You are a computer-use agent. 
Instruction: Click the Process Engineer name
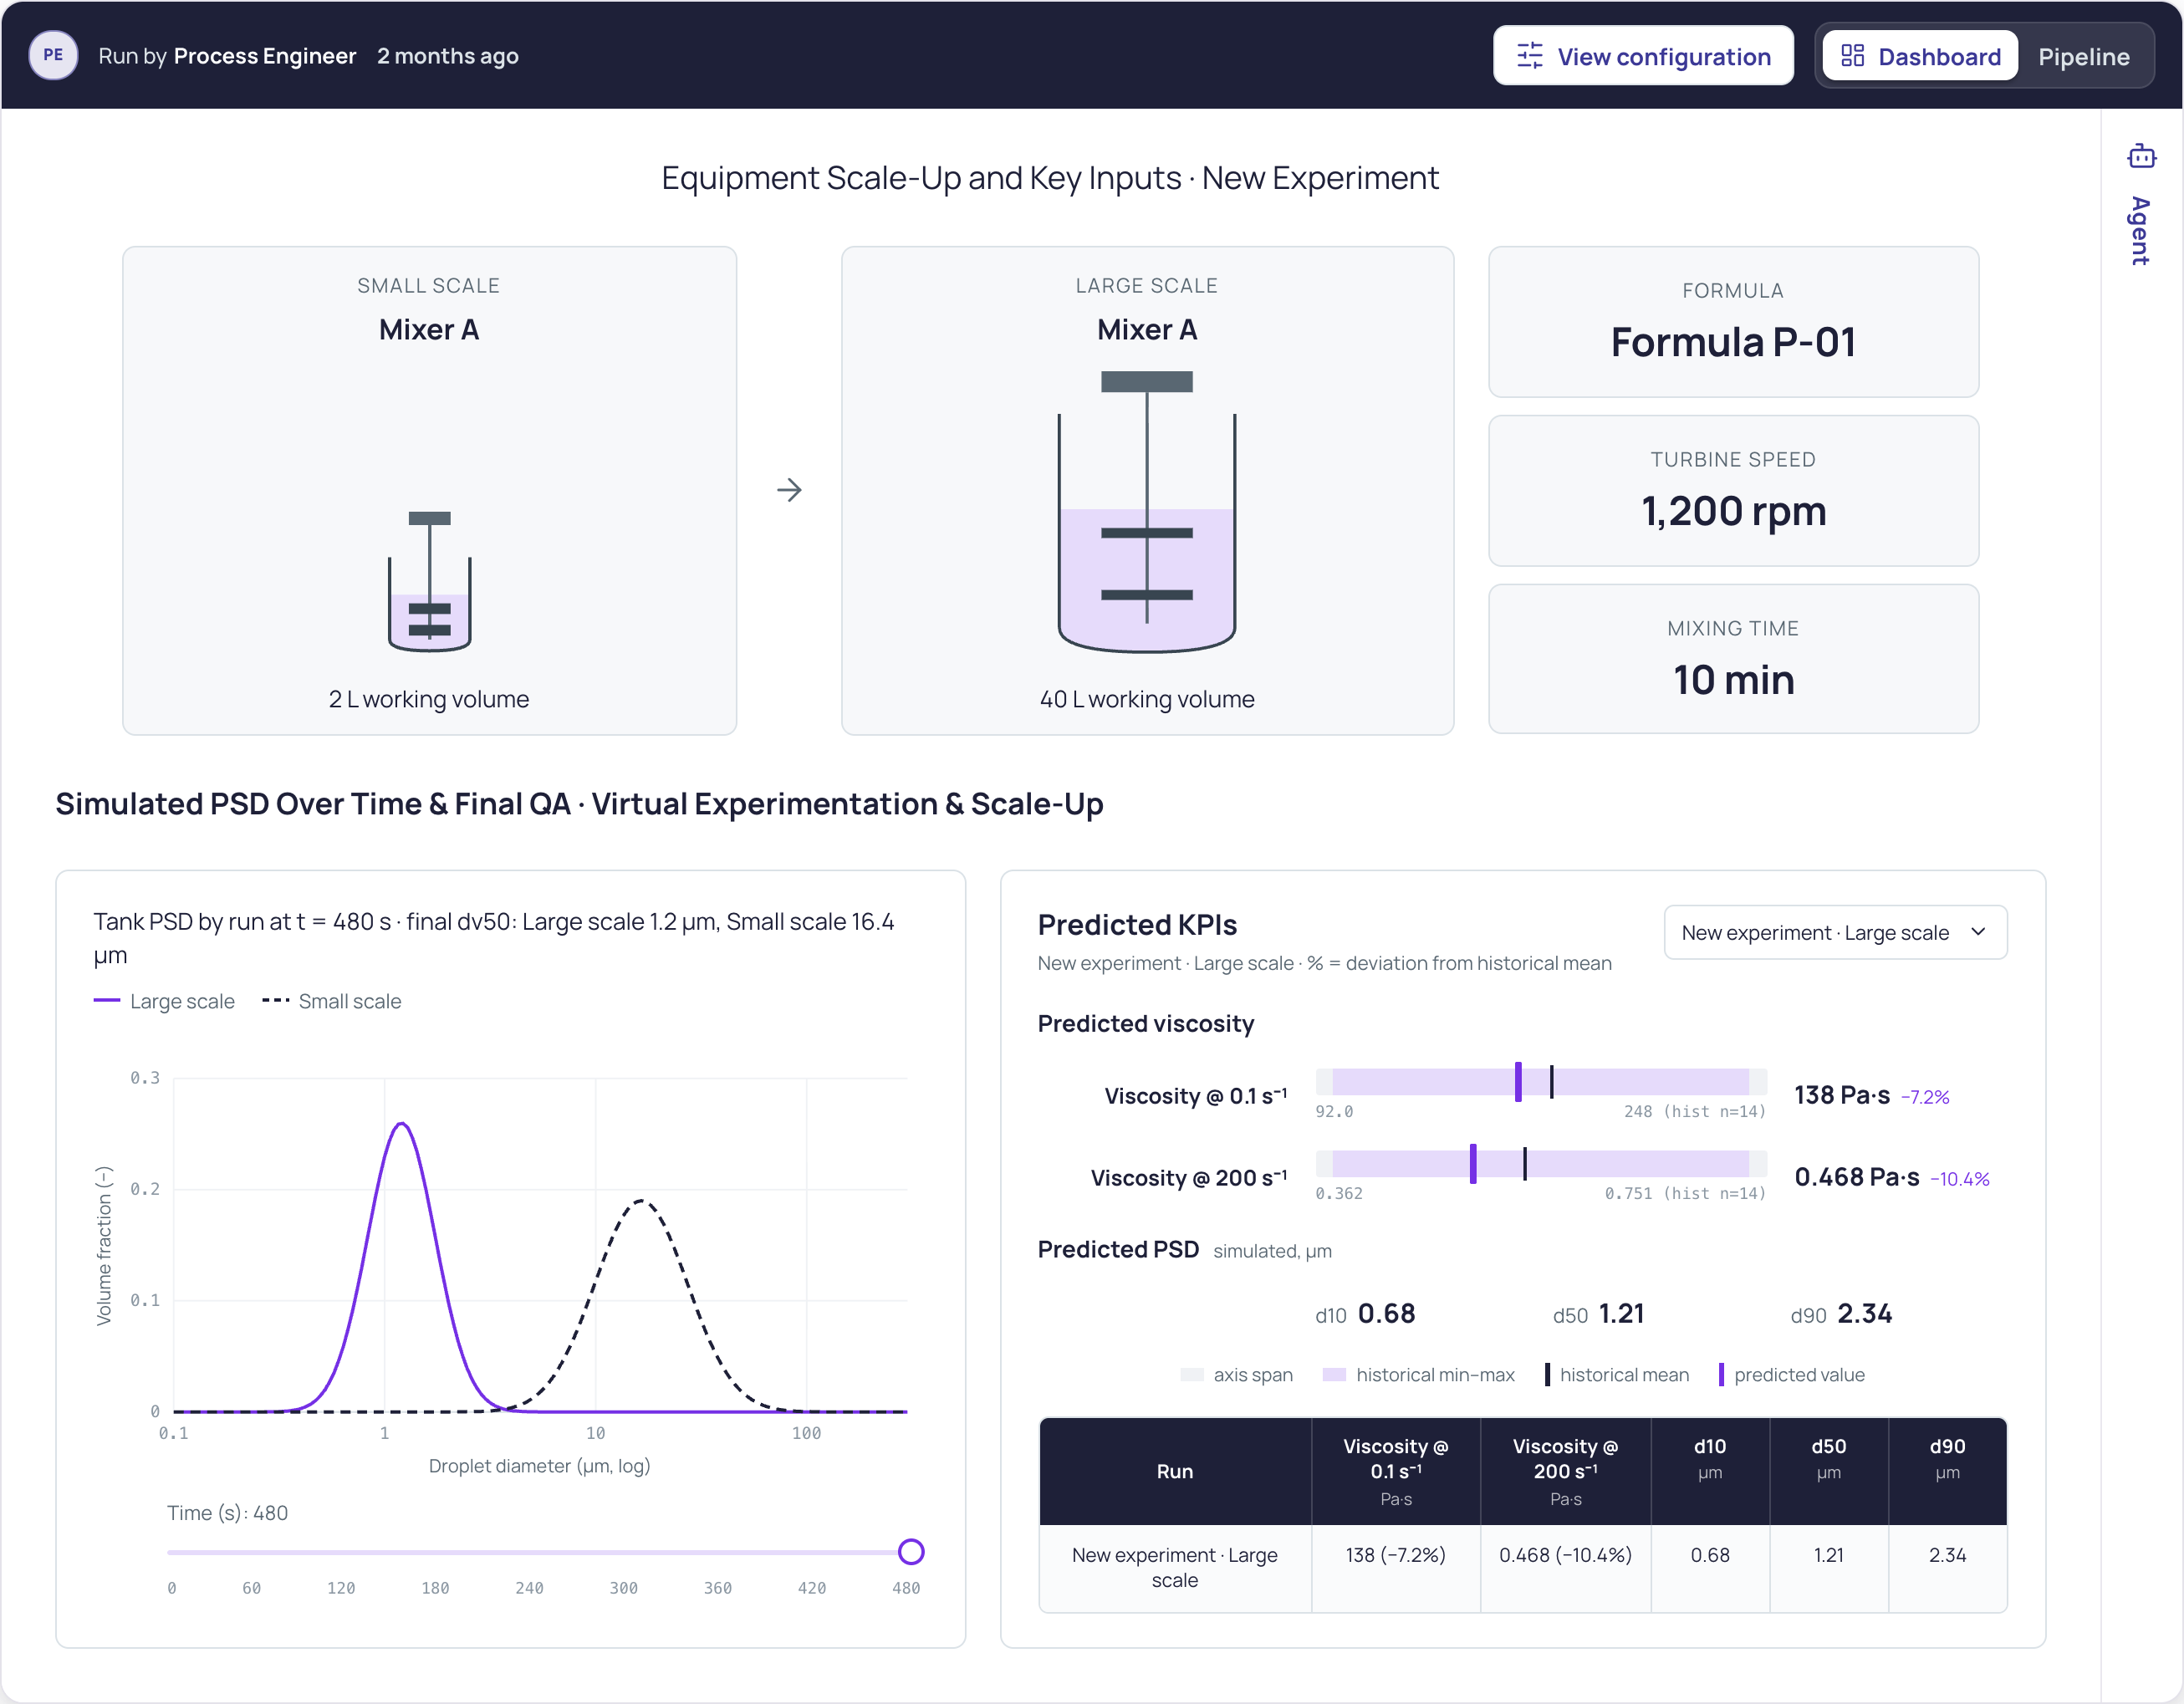pos(265,56)
